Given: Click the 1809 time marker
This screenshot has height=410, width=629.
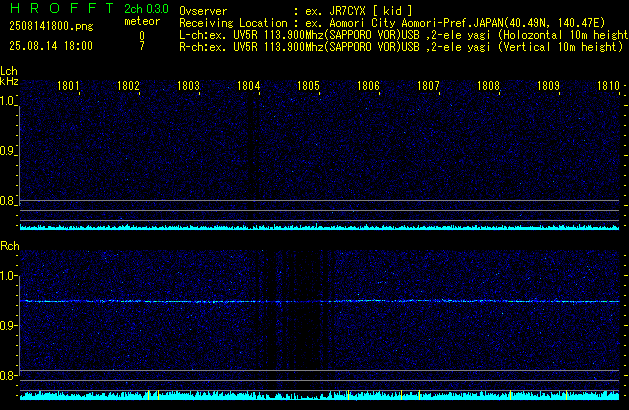Looking at the screenshot, I should 548,86.
